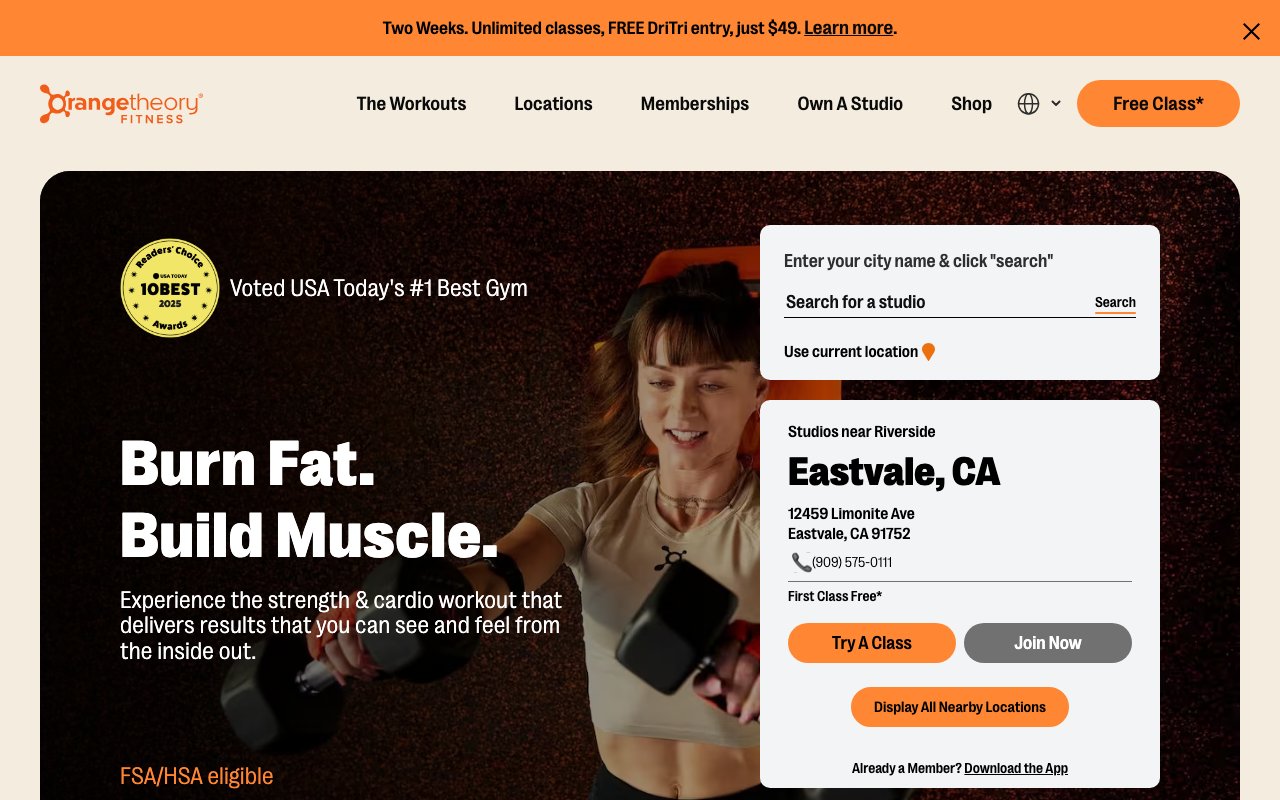The height and width of the screenshot is (800, 1280).
Task: Open The Workouts menu
Action: tap(411, 104)
